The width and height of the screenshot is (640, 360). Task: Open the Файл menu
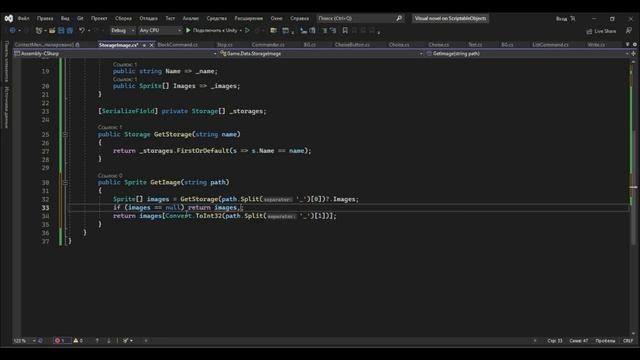point(23,18)
